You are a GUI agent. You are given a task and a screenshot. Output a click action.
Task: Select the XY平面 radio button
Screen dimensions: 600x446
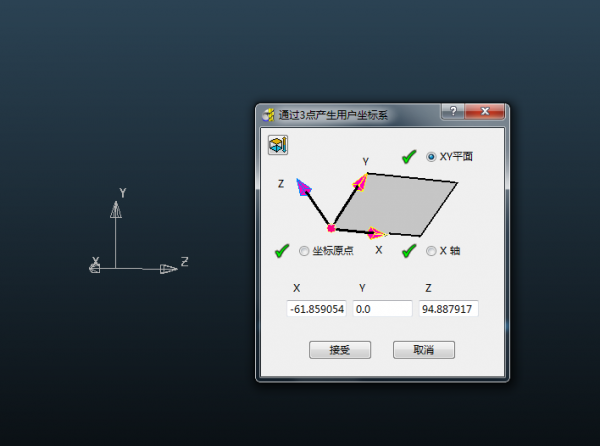432,157
